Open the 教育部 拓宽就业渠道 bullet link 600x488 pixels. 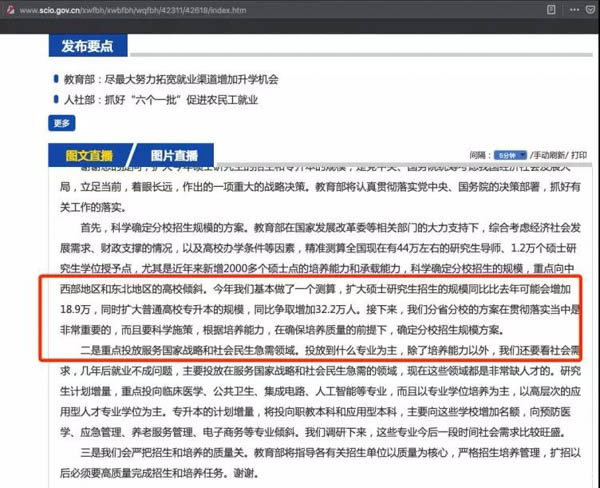tap(171, 79)
